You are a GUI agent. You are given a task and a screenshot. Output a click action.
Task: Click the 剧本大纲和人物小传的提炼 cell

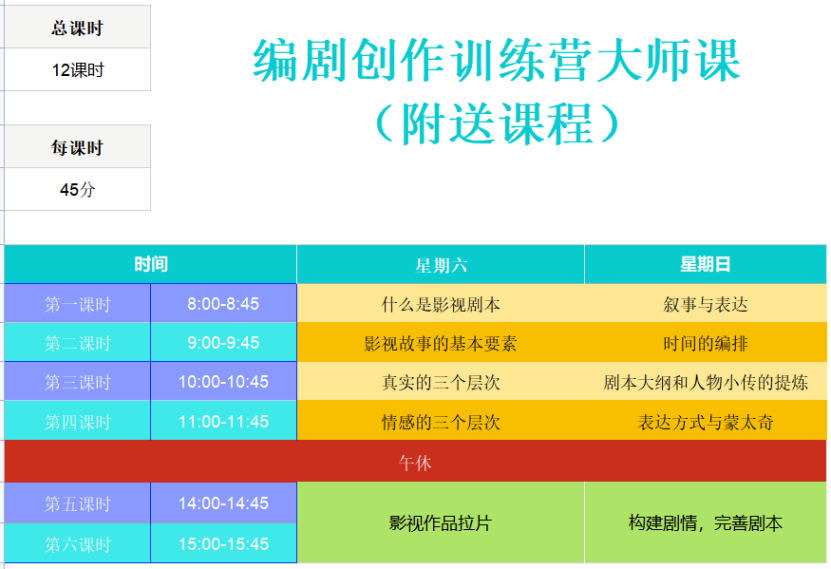click(705, 382)
